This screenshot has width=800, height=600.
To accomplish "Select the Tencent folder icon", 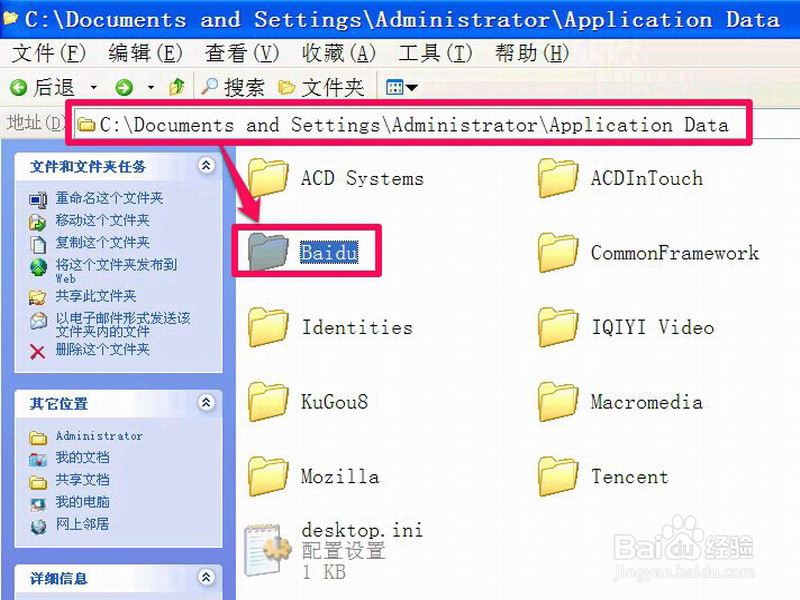I will 558,476.
